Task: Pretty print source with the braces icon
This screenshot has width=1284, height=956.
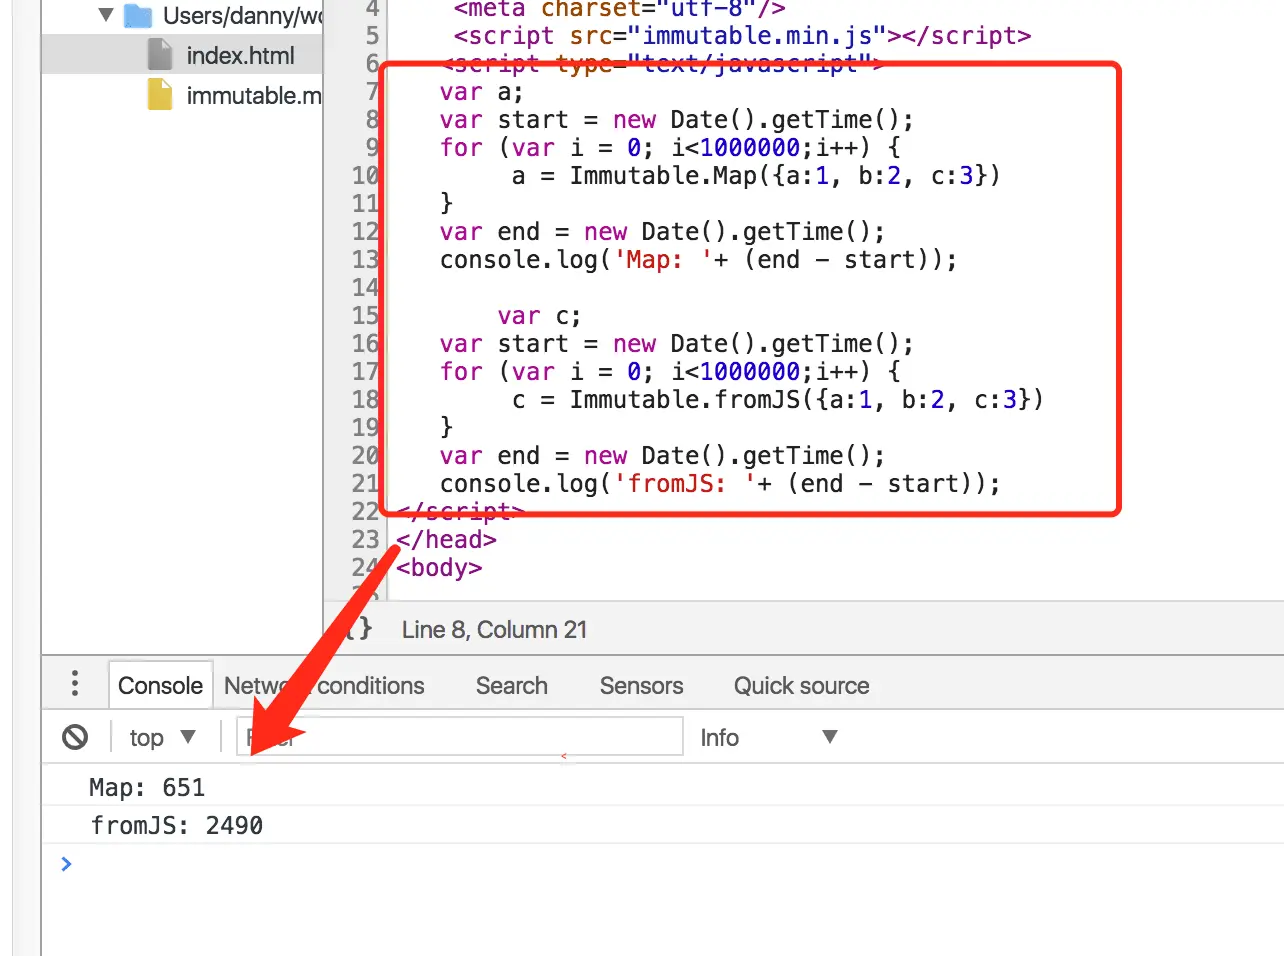Action: click(x=359, y=629)
